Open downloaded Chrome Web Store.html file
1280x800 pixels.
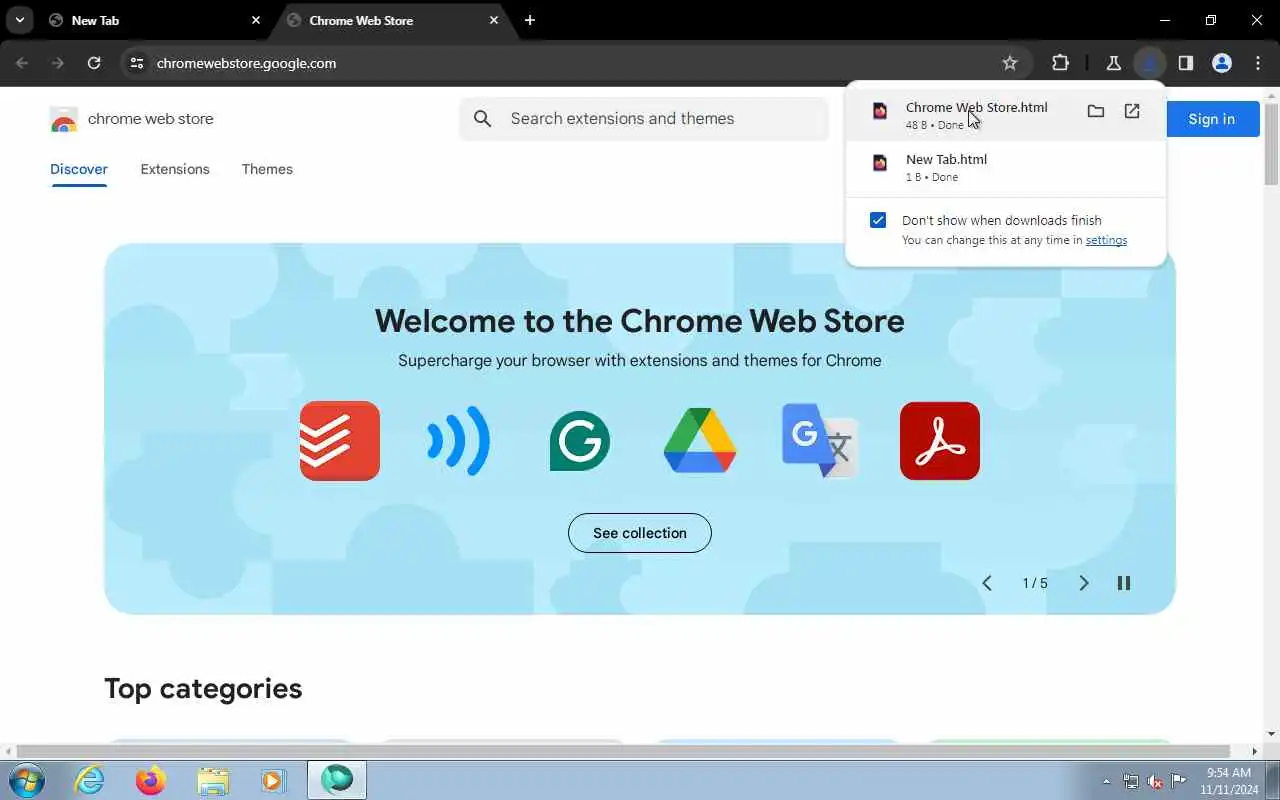(x=976, y=115)
